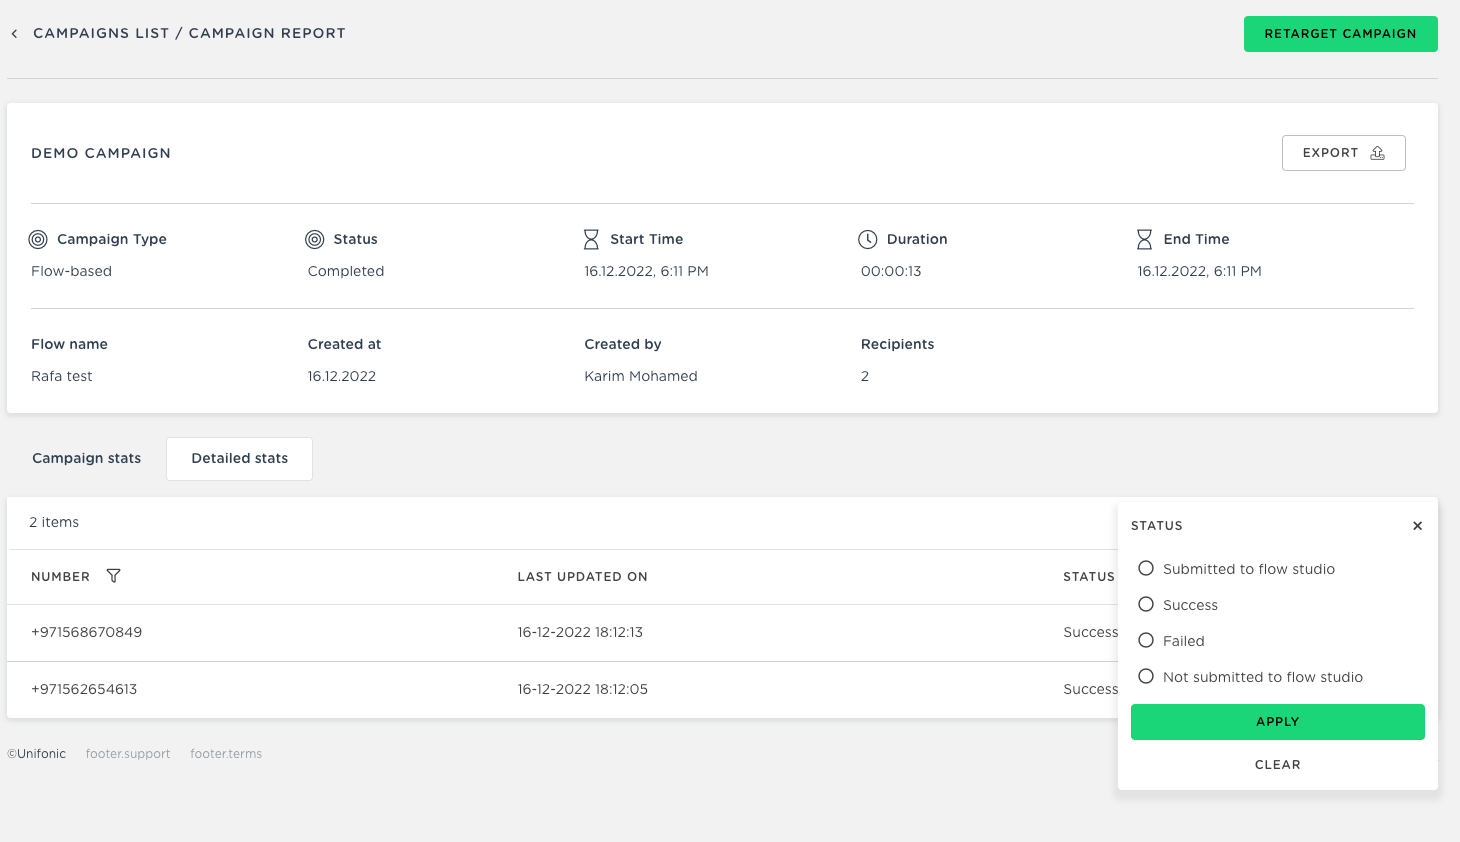Click the filter icon next to Number column
Image resolution: width=1460 pixels, height=842 pixels.
tap(114, 576)
